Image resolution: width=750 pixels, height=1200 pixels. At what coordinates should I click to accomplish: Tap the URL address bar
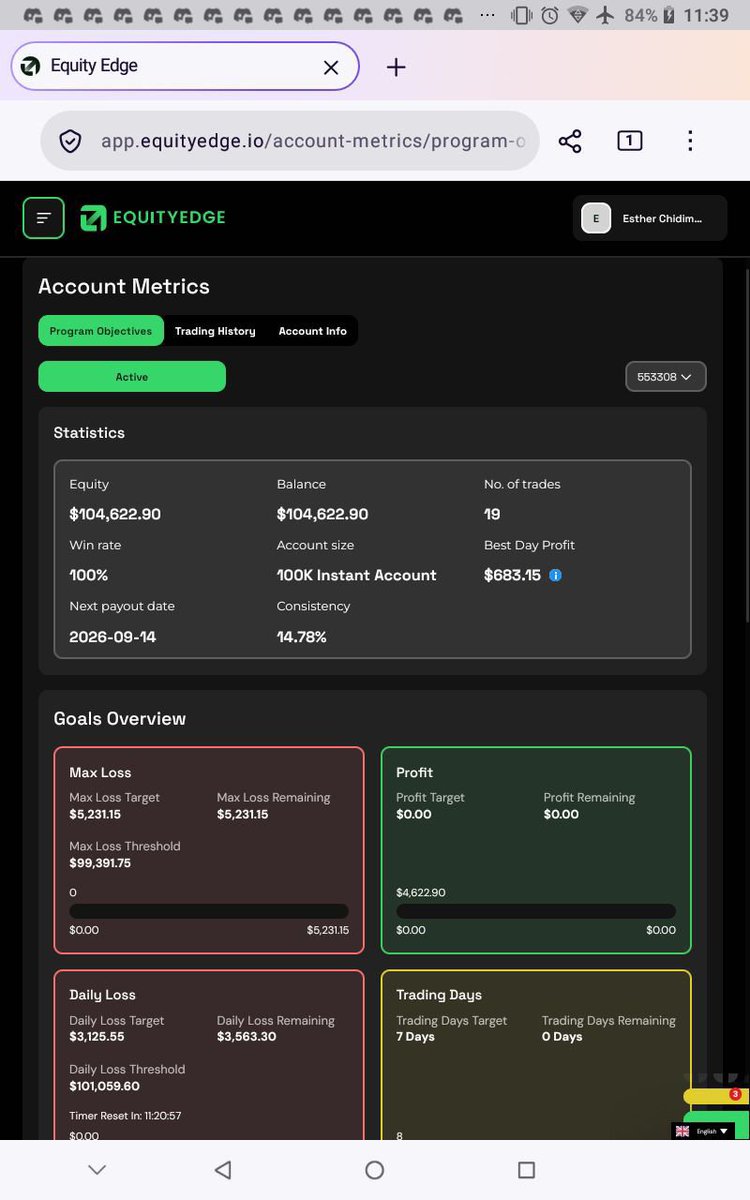click(290, 141)
